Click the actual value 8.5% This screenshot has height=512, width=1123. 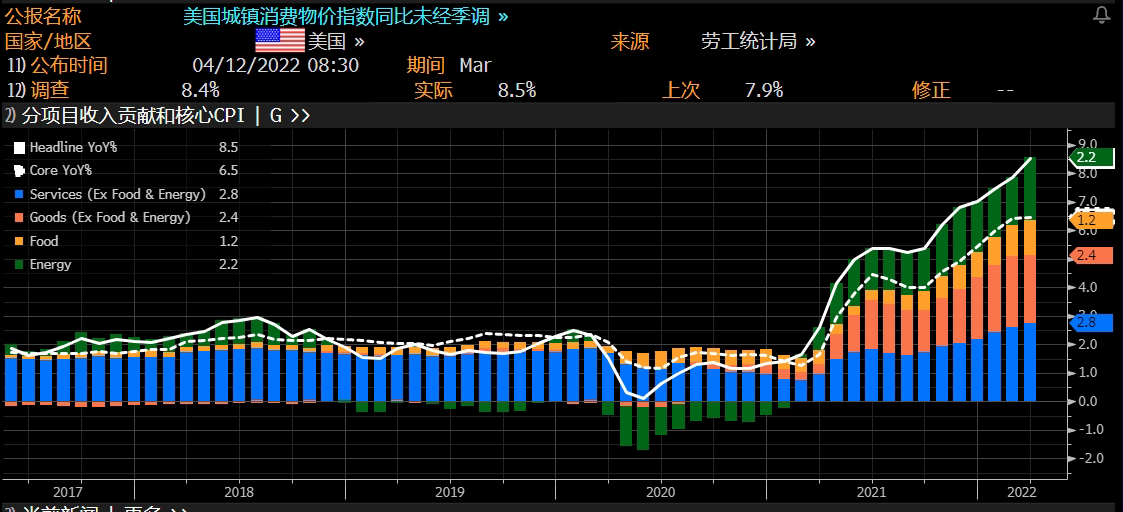click(x=517, y=90)
